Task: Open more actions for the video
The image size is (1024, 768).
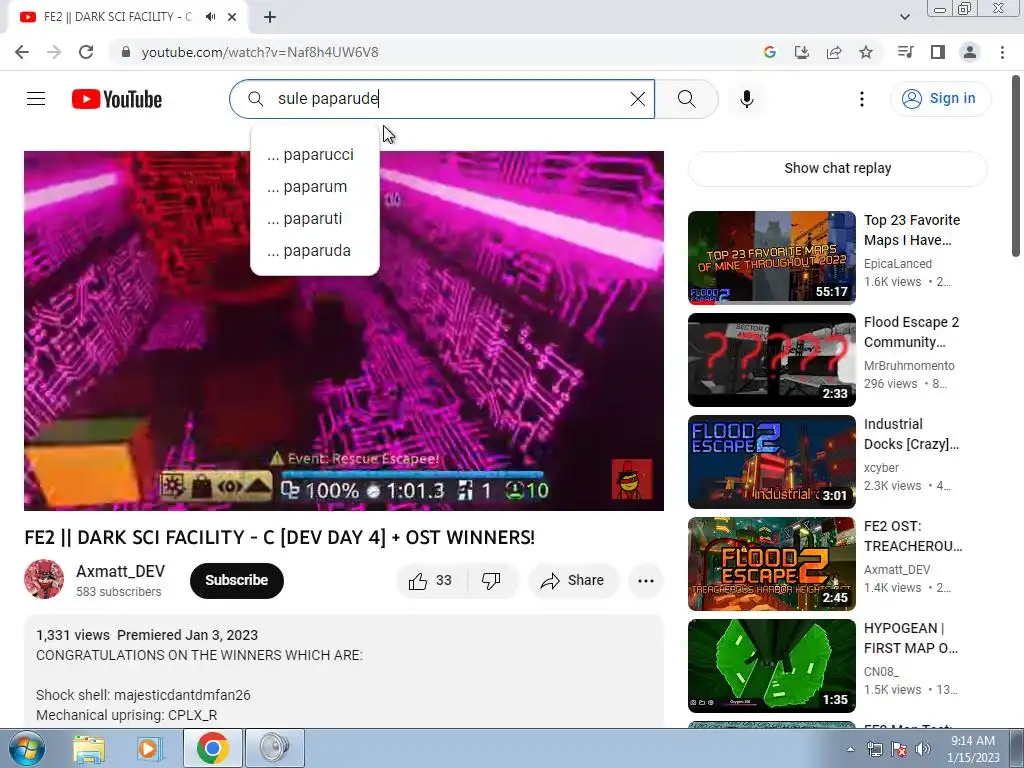Action: [645, 581]
